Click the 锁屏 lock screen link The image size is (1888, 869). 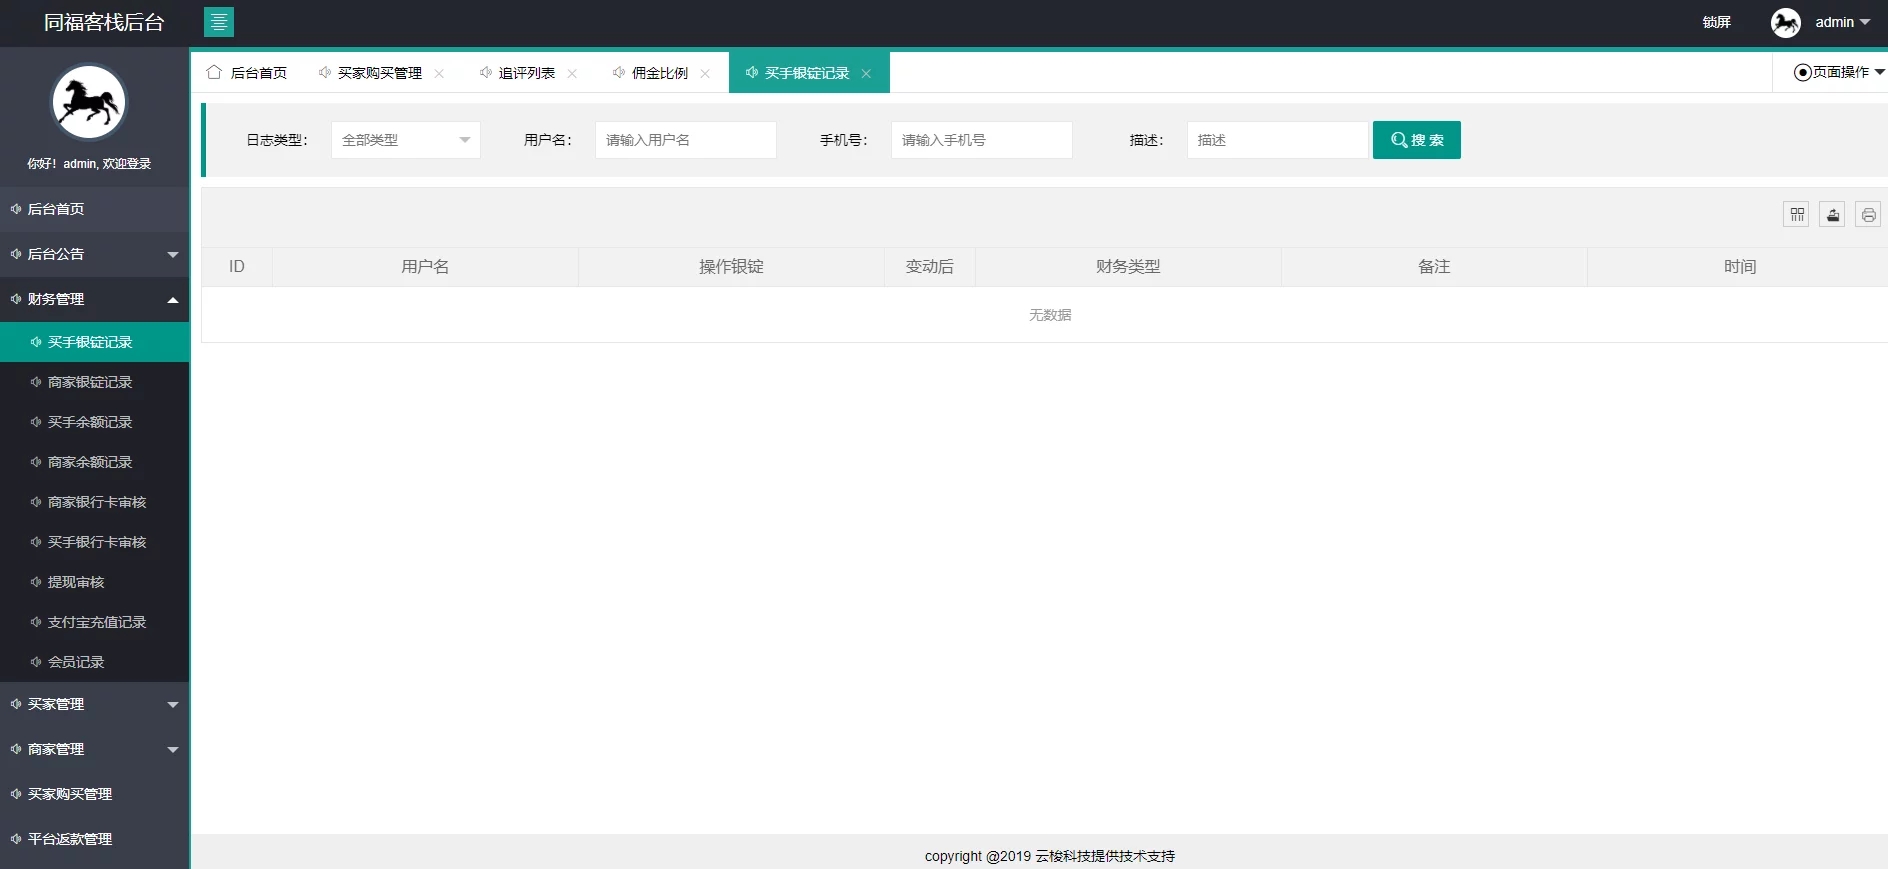(1716, 22)
